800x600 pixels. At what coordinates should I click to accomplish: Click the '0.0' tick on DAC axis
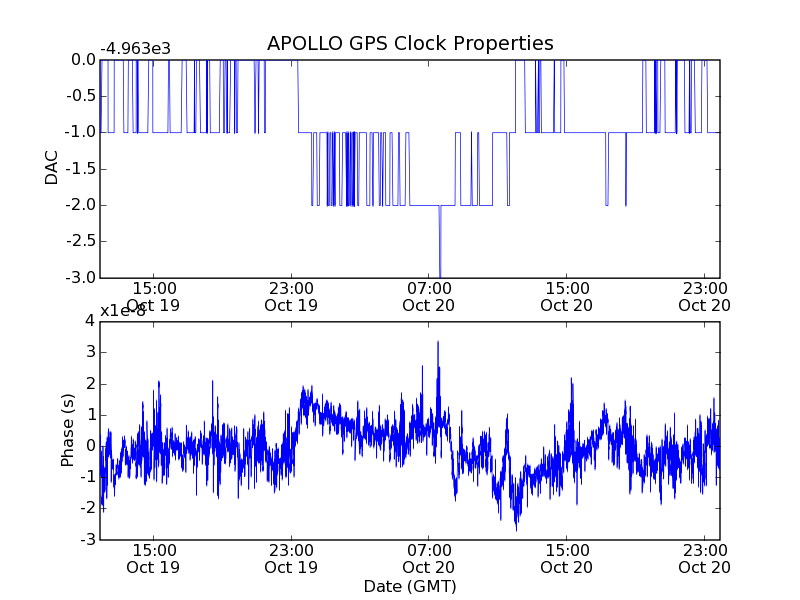(x=84, y=60)
